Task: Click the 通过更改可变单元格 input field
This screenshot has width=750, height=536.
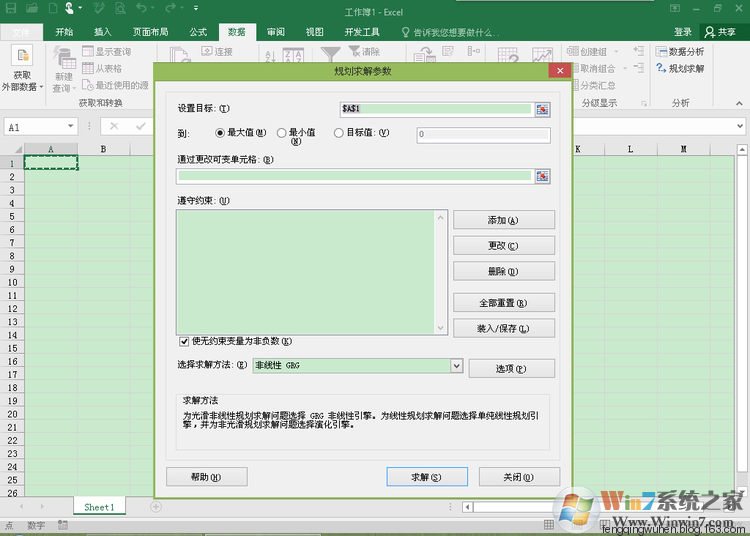Action: tap(354, 176)
